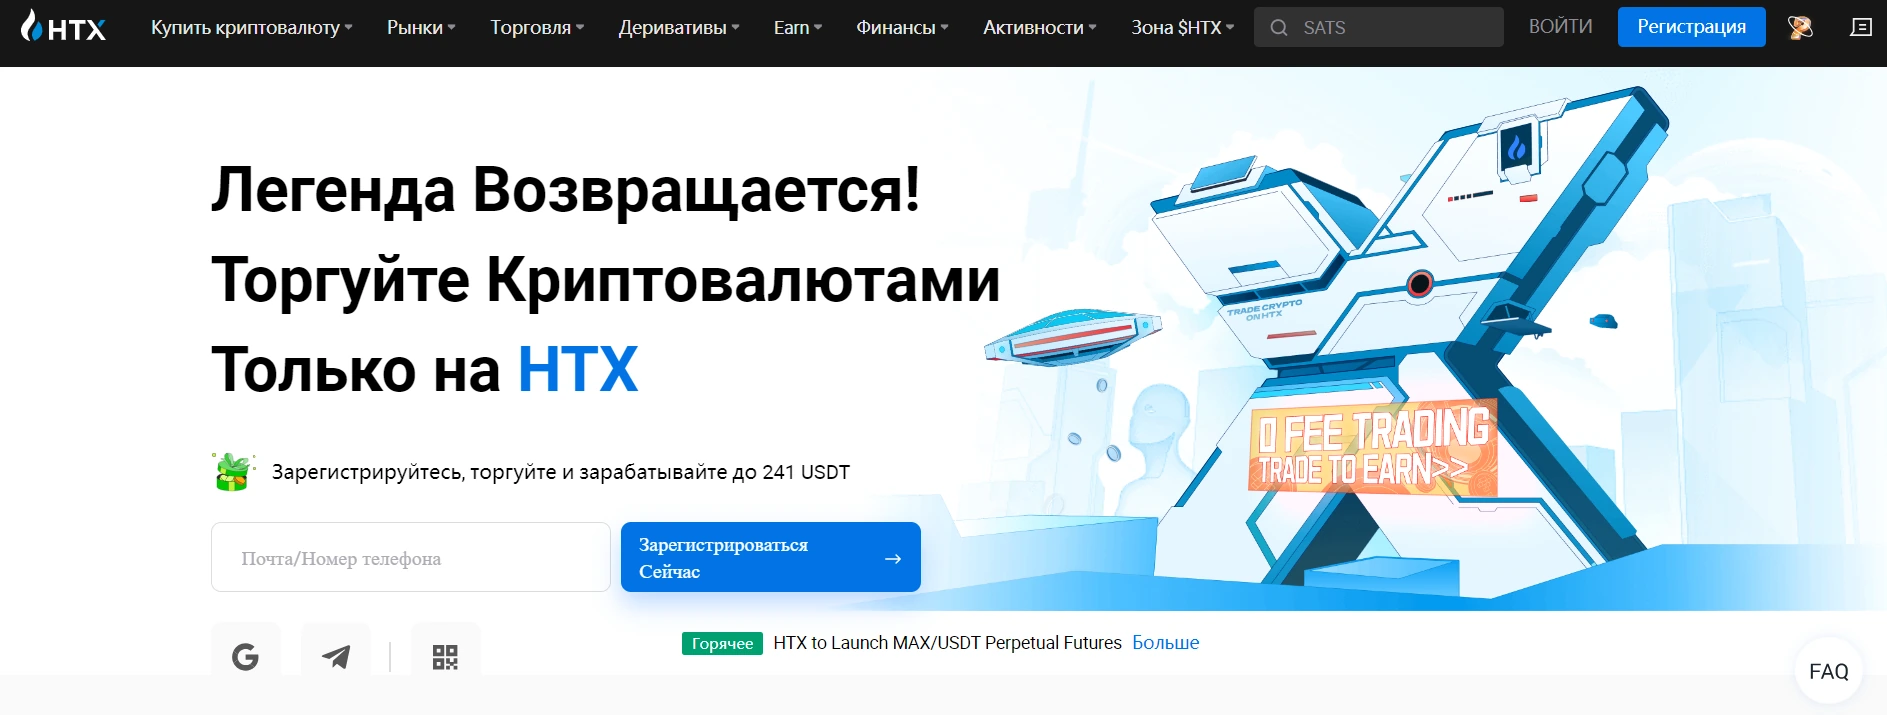Click the gift box reward icon
The image size is (1887, 715).
[233, 472]
